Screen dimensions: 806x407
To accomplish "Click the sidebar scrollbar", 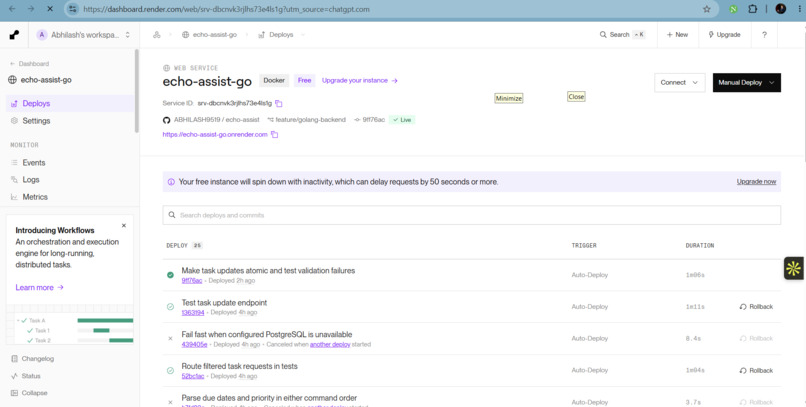I will pyautogui.click(x=137, y=91).
